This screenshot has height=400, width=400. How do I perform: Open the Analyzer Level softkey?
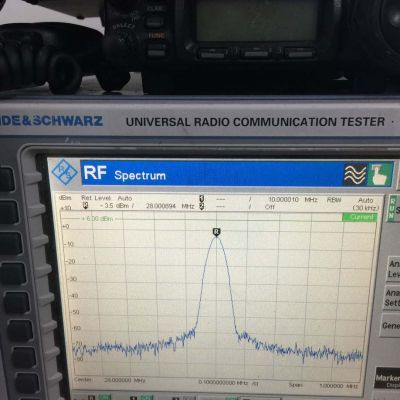pyautogui.click(x=394, y=269)
